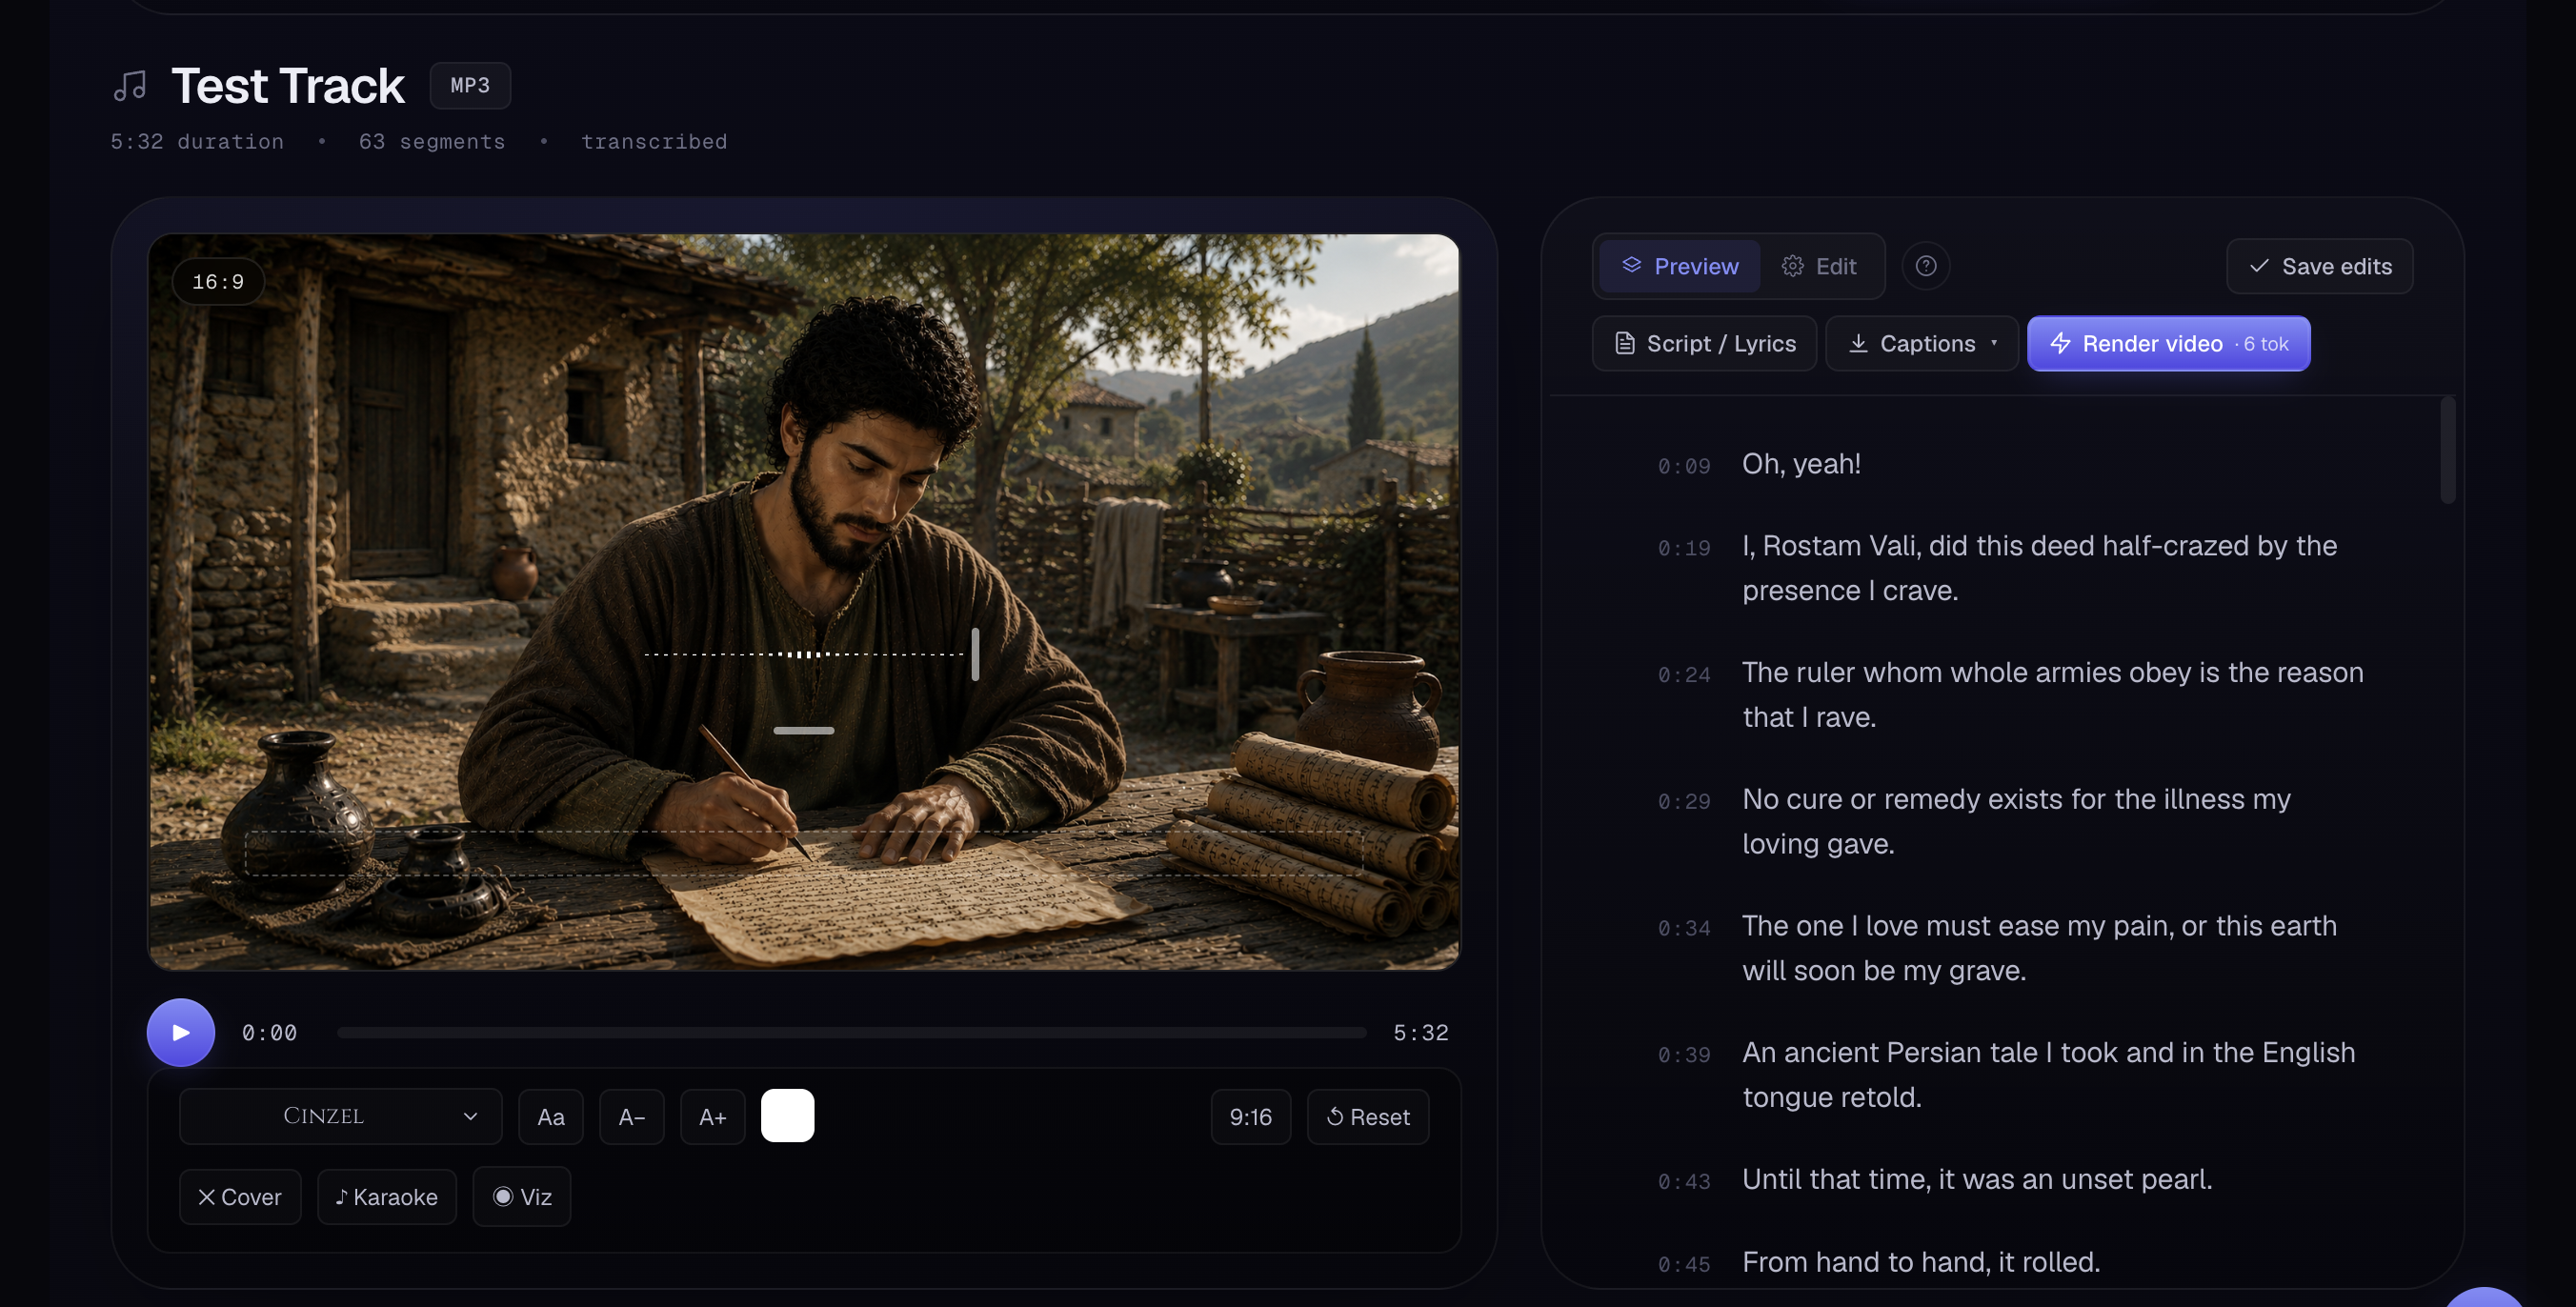The height and width of the screenshot is (1307, 2576).
Task: Click the circle icon on Viz button
Action: point(503,1197)
